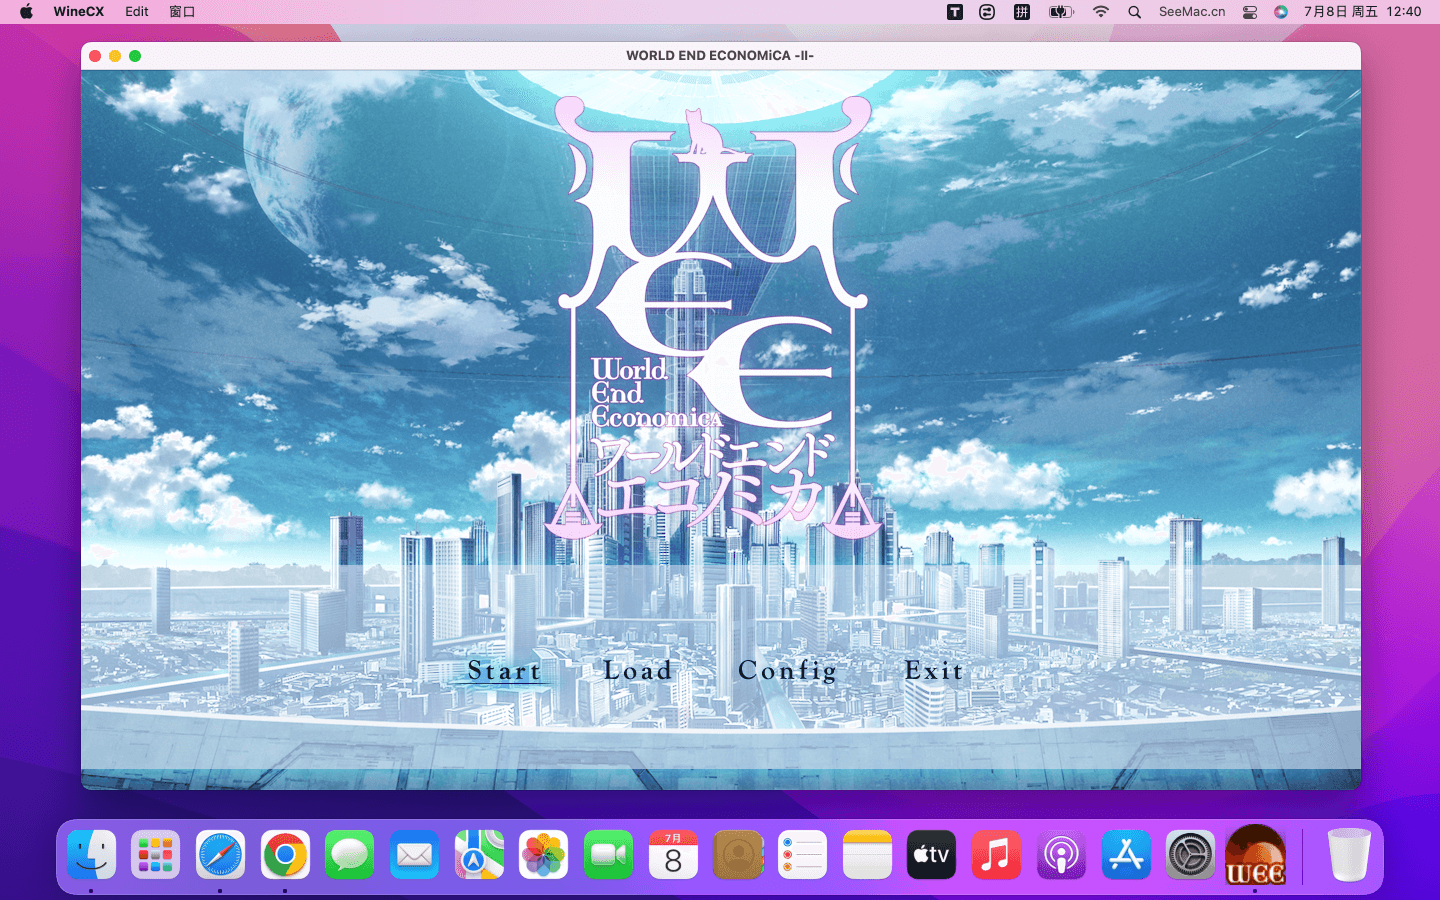This screenshot has width=1440, height=900.
Task: Open the Config settings screen
Action: coord(788,671)
